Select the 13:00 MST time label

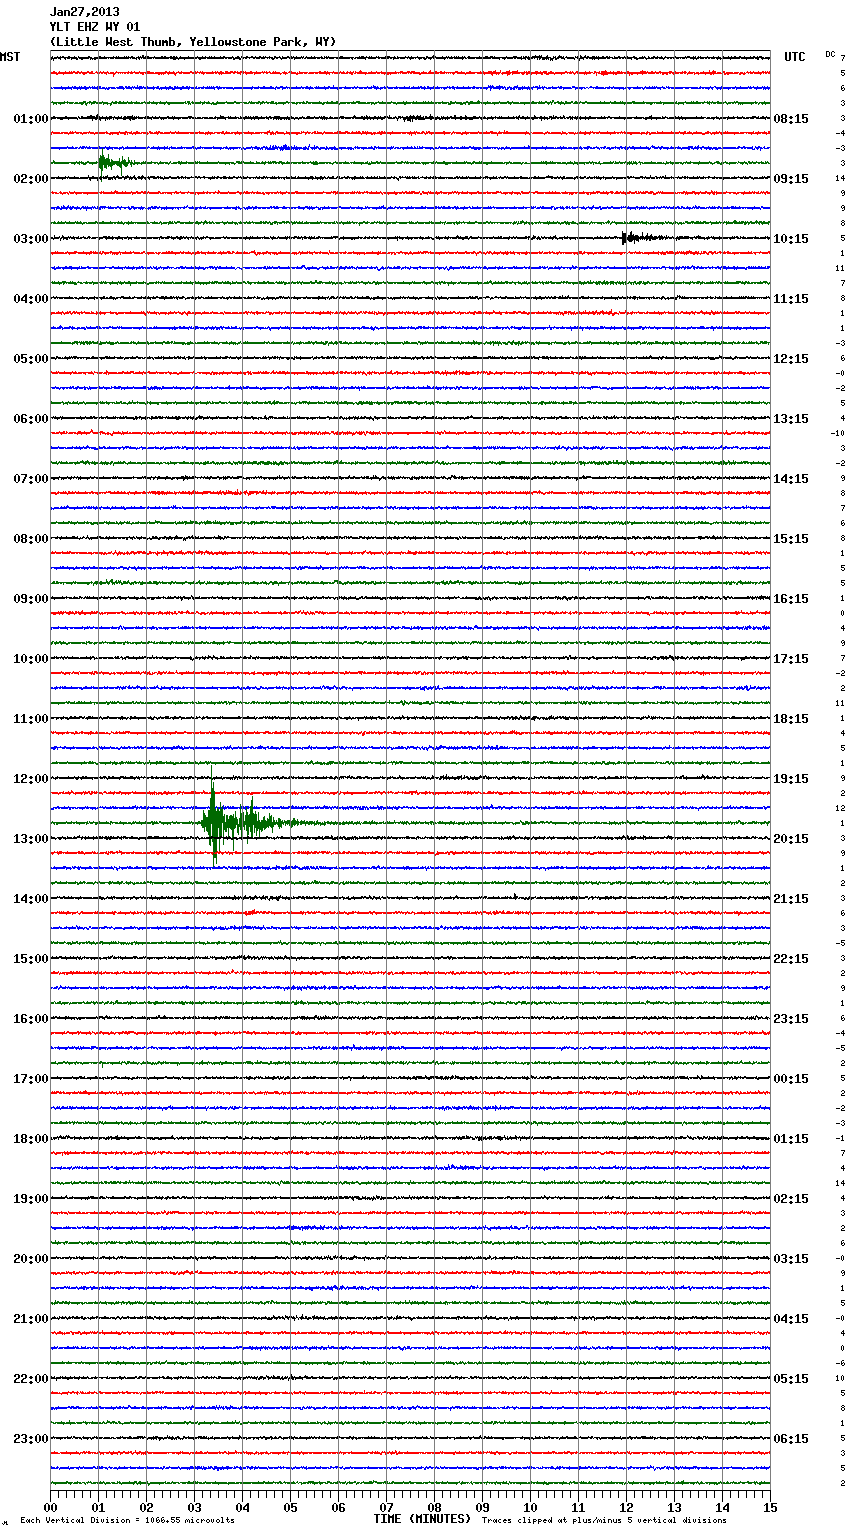click(30, 839)
